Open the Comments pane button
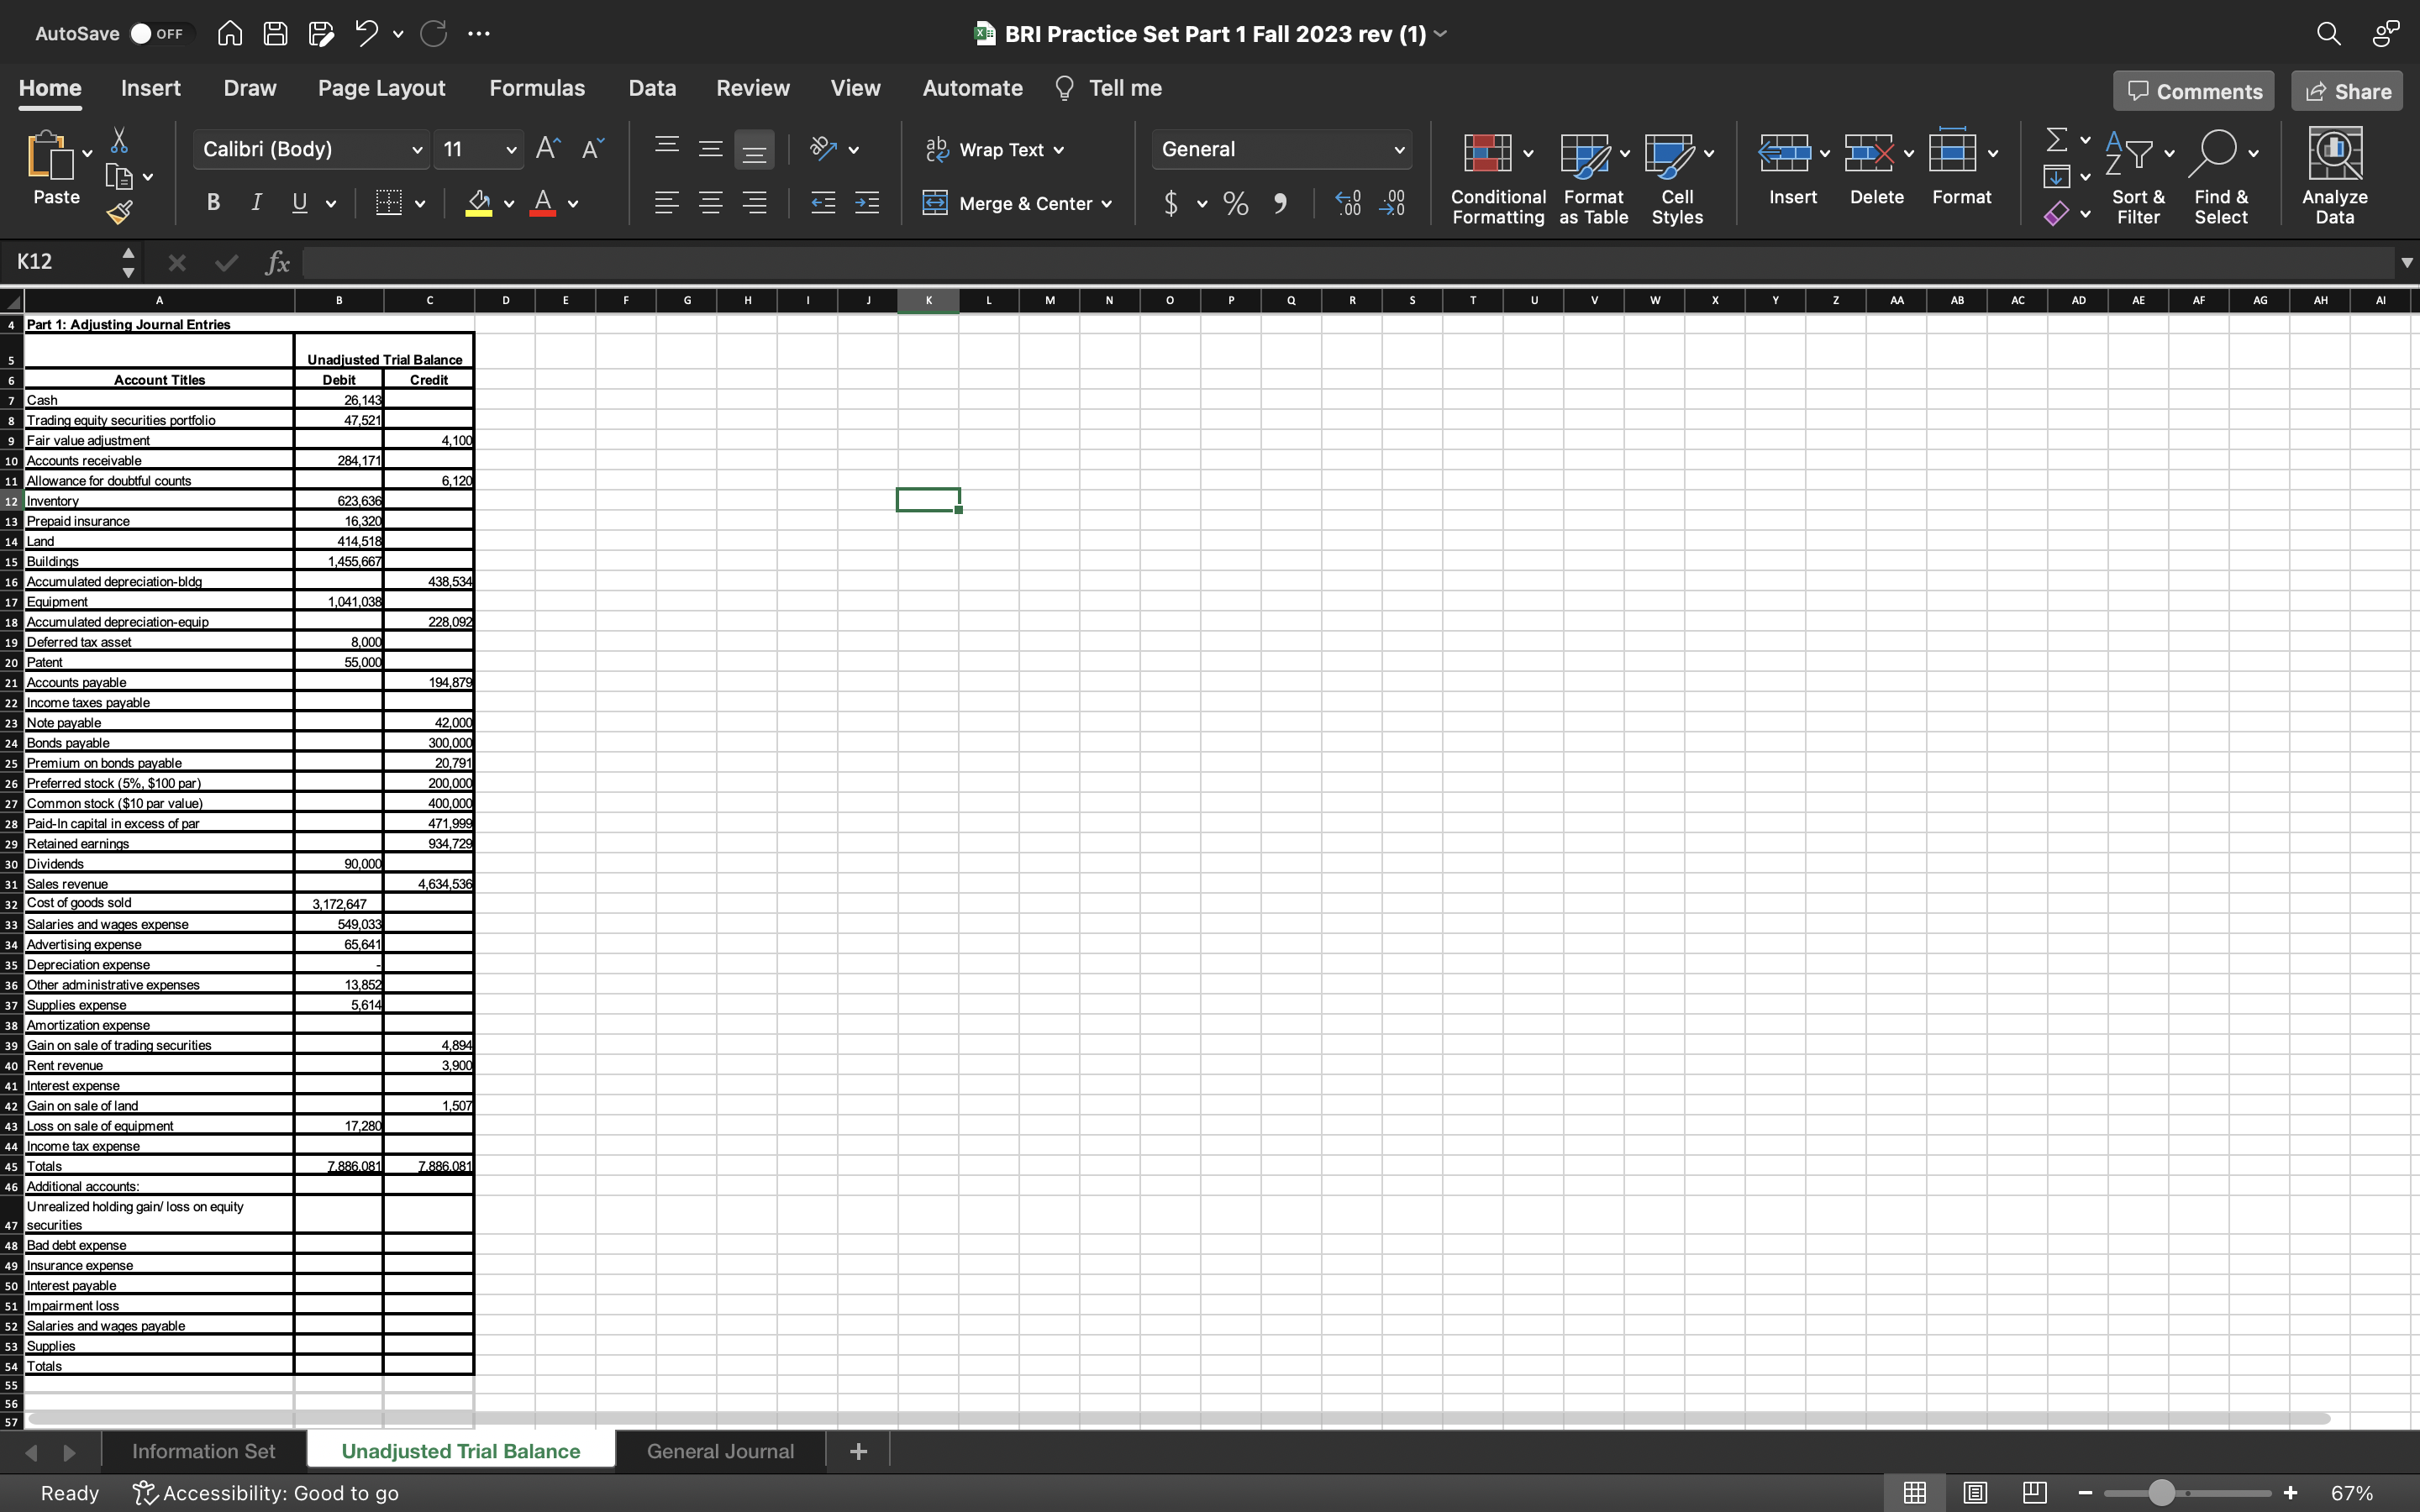The width and height of the screenshot is (2420, 1512). (2194, 91)
